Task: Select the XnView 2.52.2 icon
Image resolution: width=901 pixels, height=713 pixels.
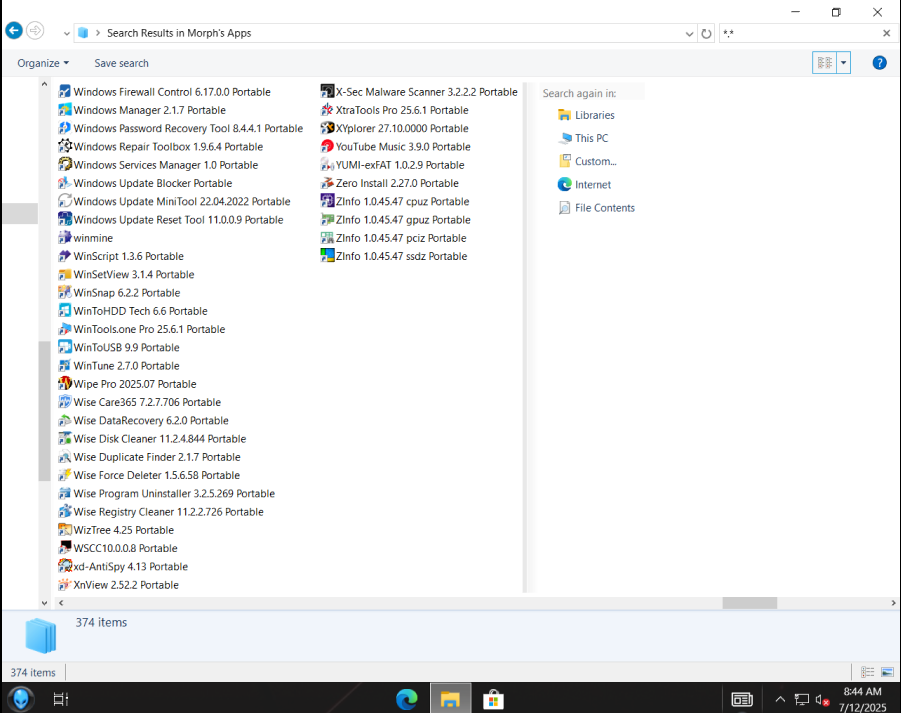Action: pyautogui.click(x=65, y=585)
